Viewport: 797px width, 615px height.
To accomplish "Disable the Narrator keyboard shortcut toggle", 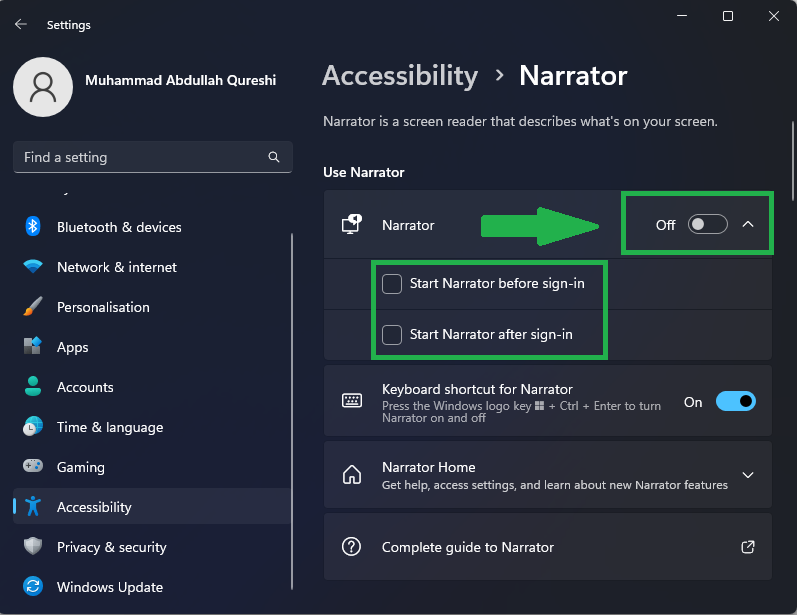I will pyautogui.click(x=735, y=402).
